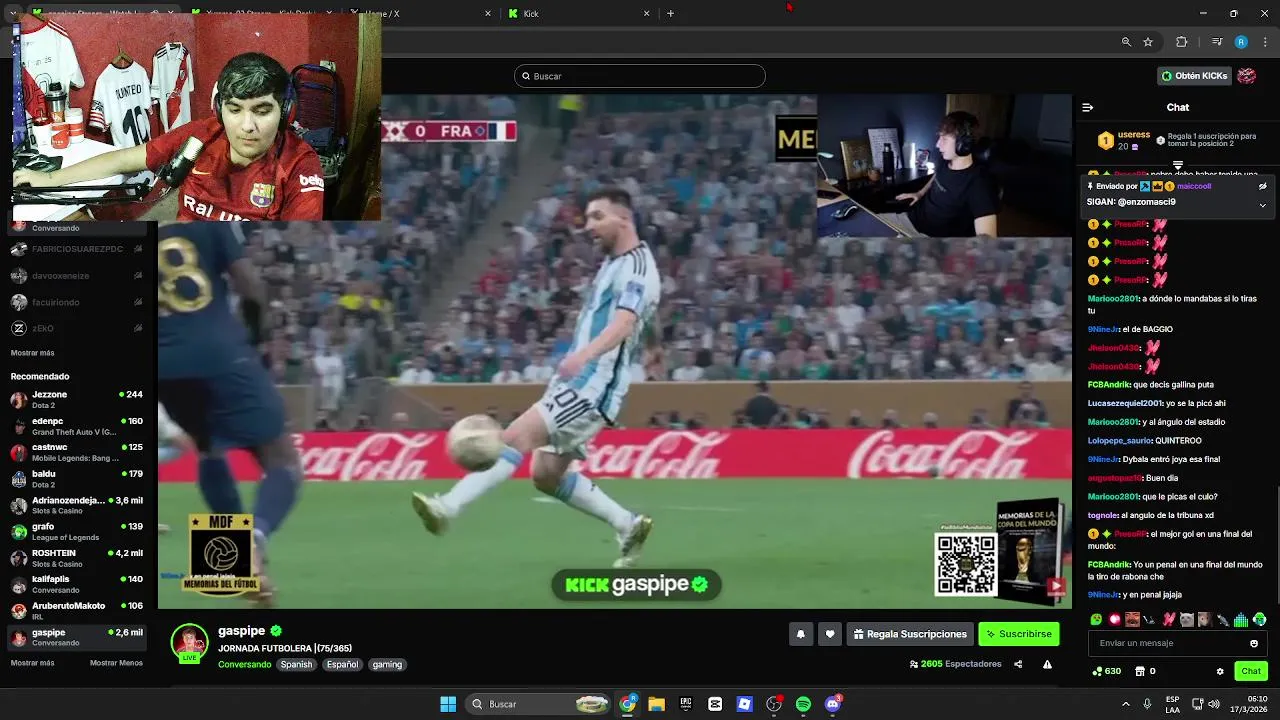Open the shop icon showing 0
Screen dimensions: 1280x720
pos(1145,671)
